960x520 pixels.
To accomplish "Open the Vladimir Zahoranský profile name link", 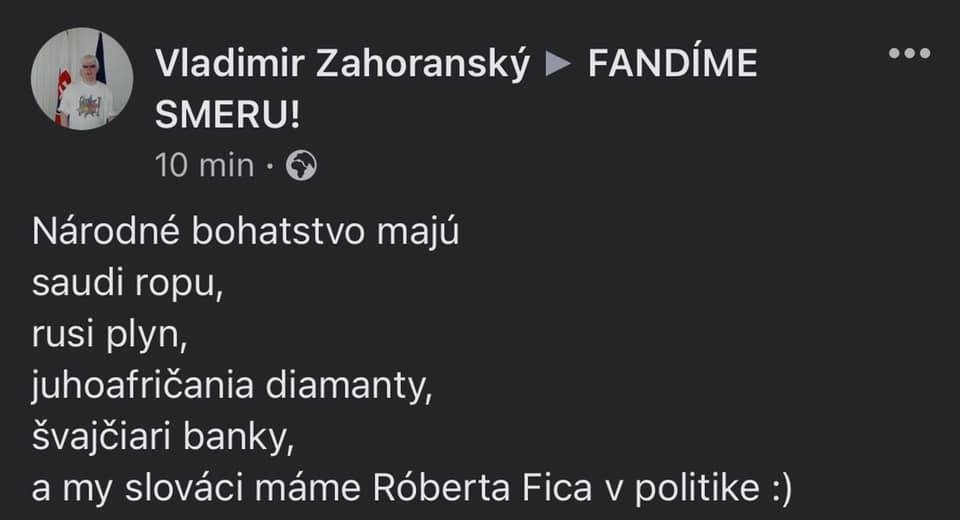I will pos(342,66).
